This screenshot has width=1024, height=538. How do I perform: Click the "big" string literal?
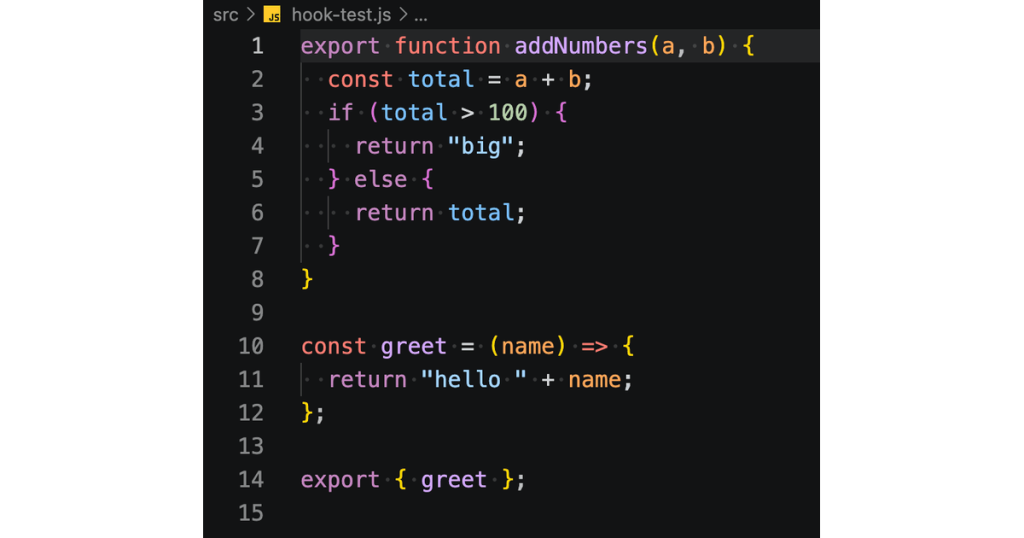point(481,146)
